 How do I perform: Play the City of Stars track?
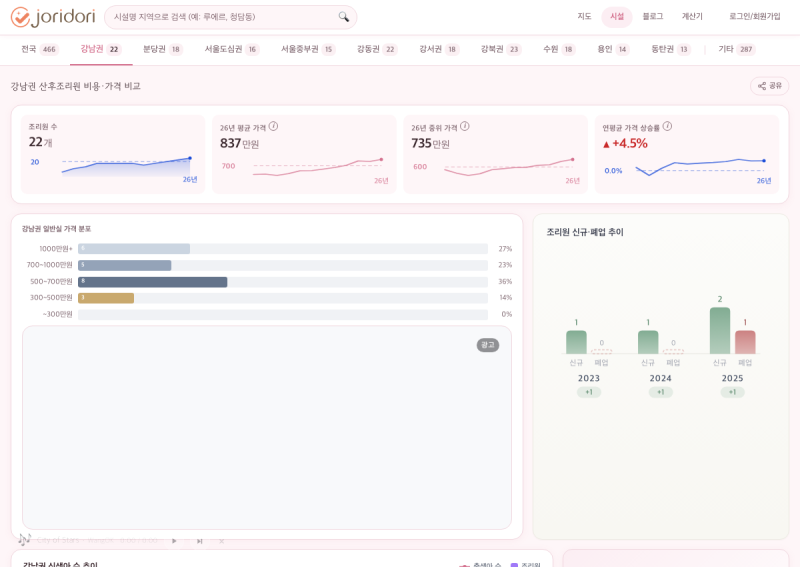(174, 541)
